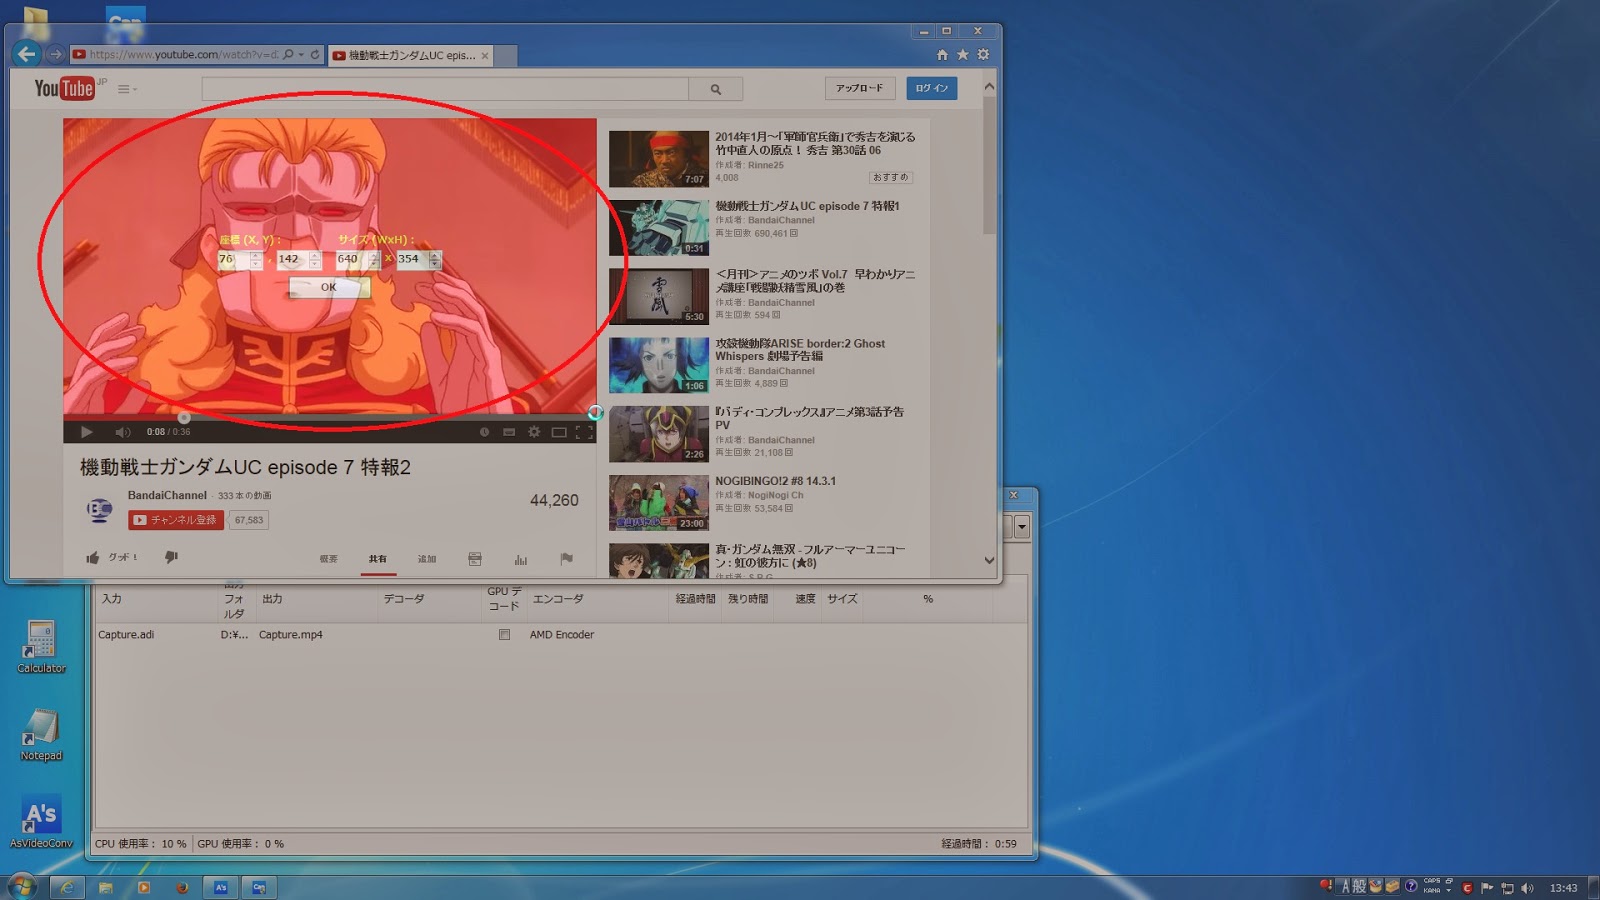Toggle GPU decode checkbox for Capture.adi
Viewport: 1600px width, 900px height.
click(x=504, y=635)
